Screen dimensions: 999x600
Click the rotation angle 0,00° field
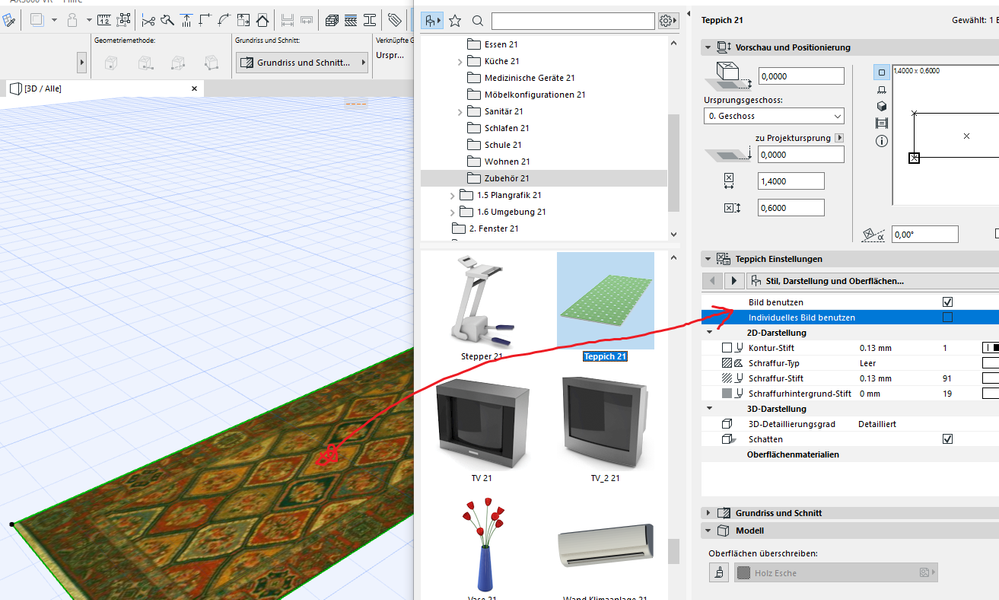tap(924, 234)
